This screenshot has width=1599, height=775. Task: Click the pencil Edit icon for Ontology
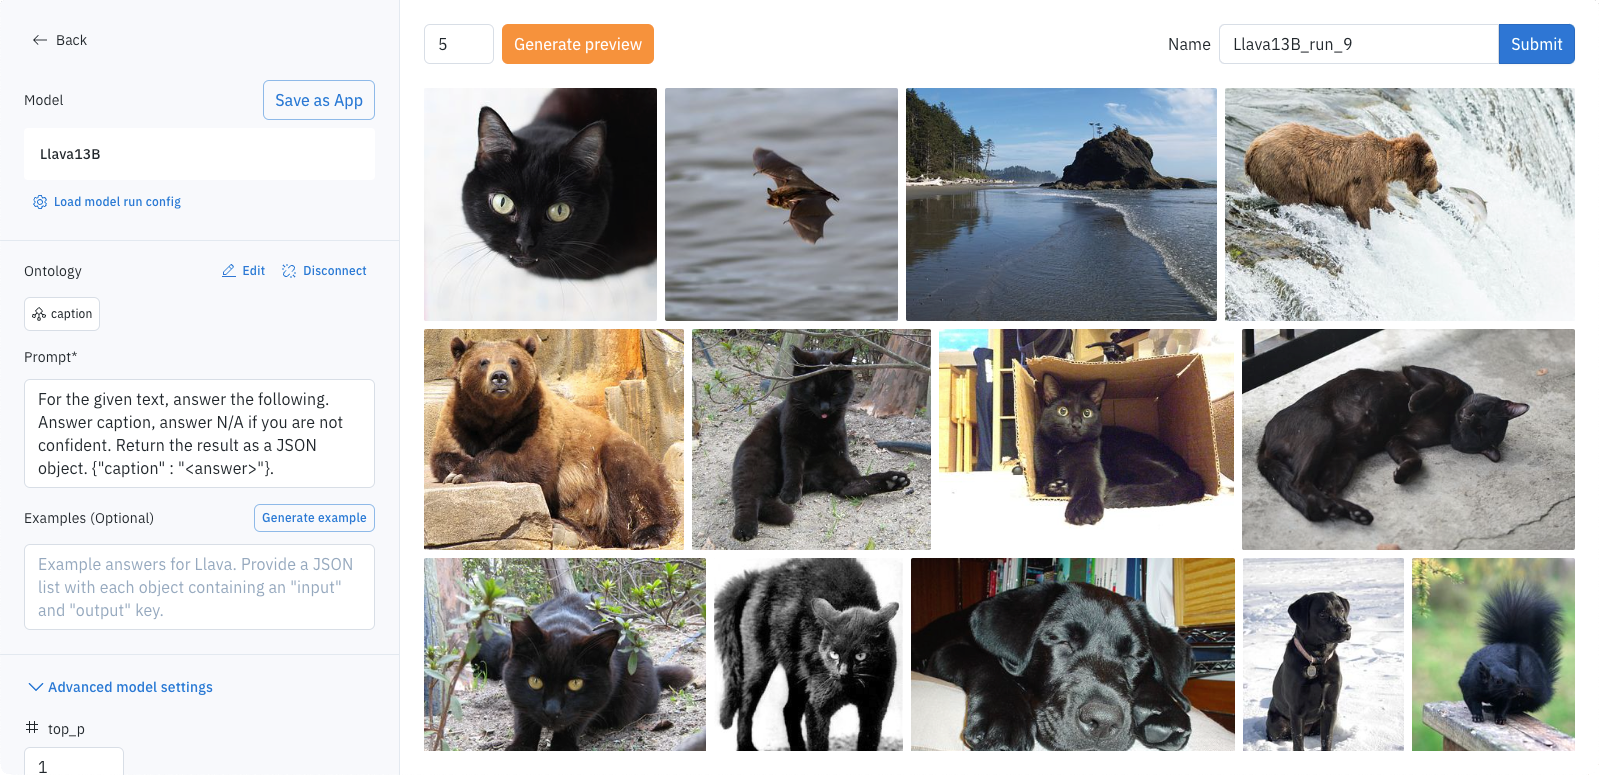pyautogui.click(x=229, y=271)
